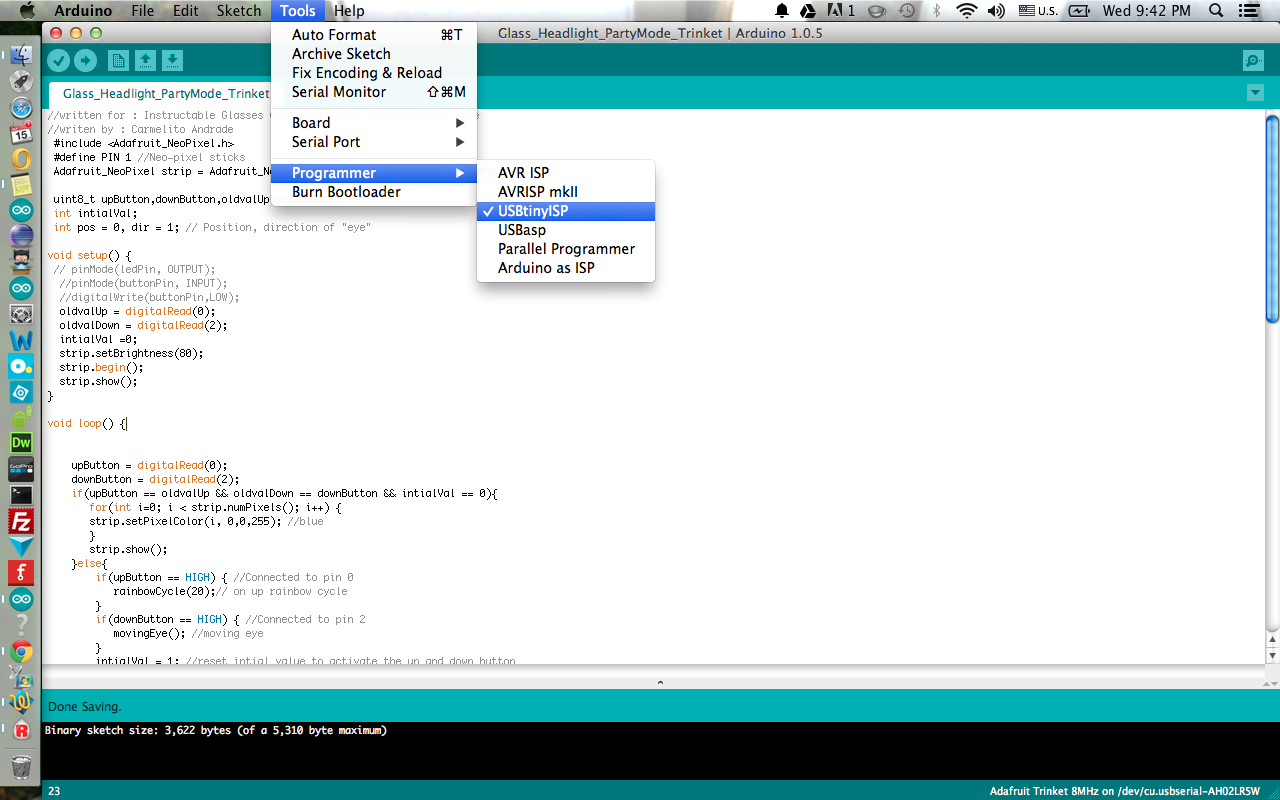Viewport: 1280px width, 800px height.
Task: Open the Arduino application menu
Action: pyautogui.click(x=83, y=11)
